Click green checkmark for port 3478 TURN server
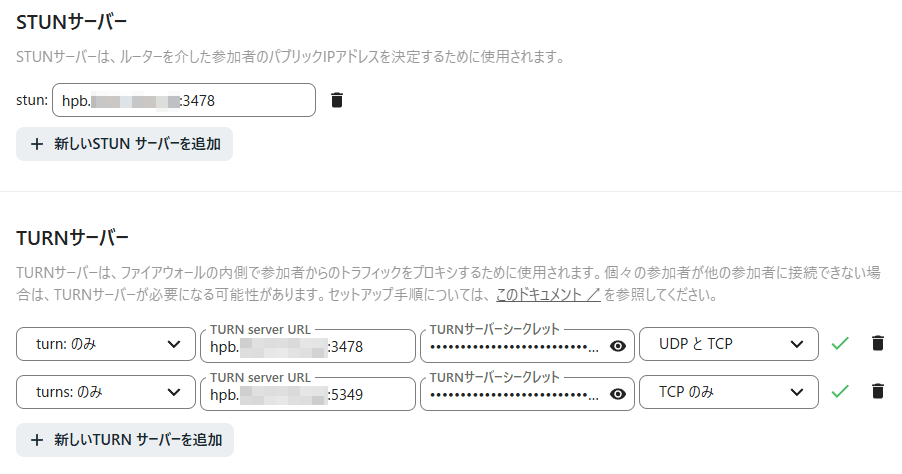 840,343
